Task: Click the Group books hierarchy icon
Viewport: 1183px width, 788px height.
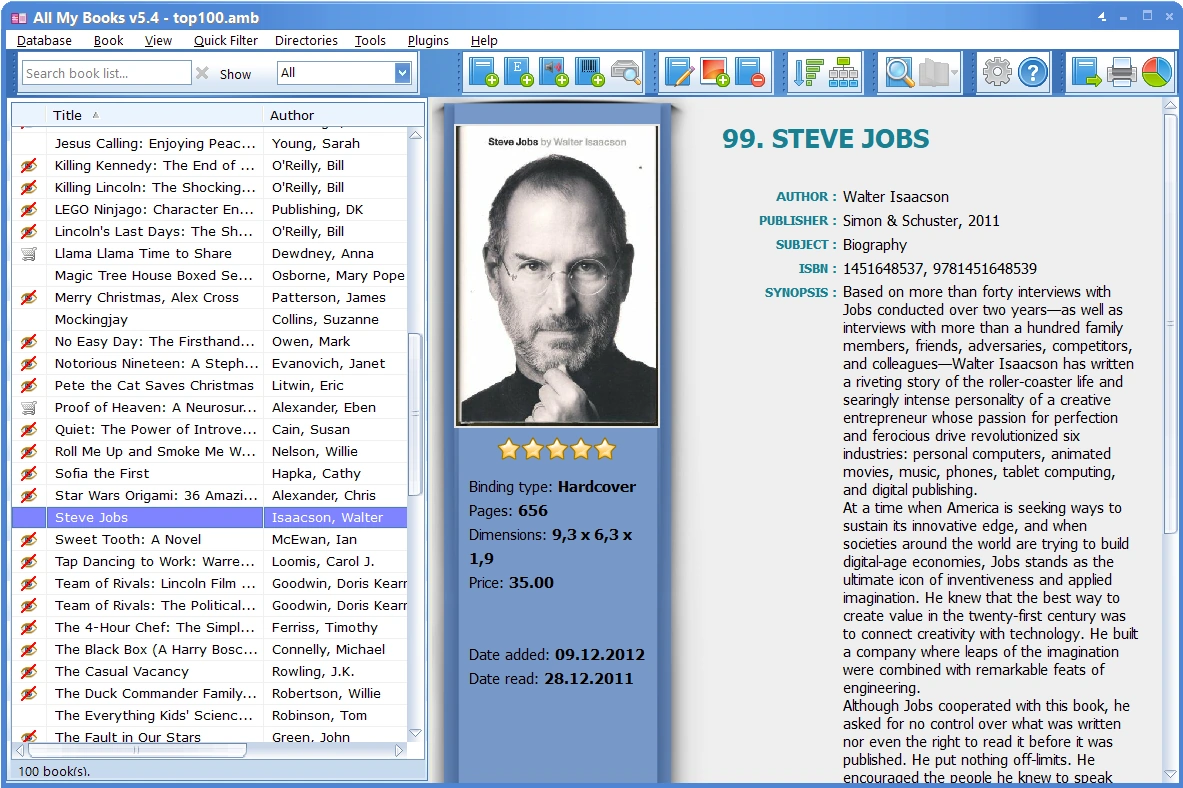Action: click(843, 72)
